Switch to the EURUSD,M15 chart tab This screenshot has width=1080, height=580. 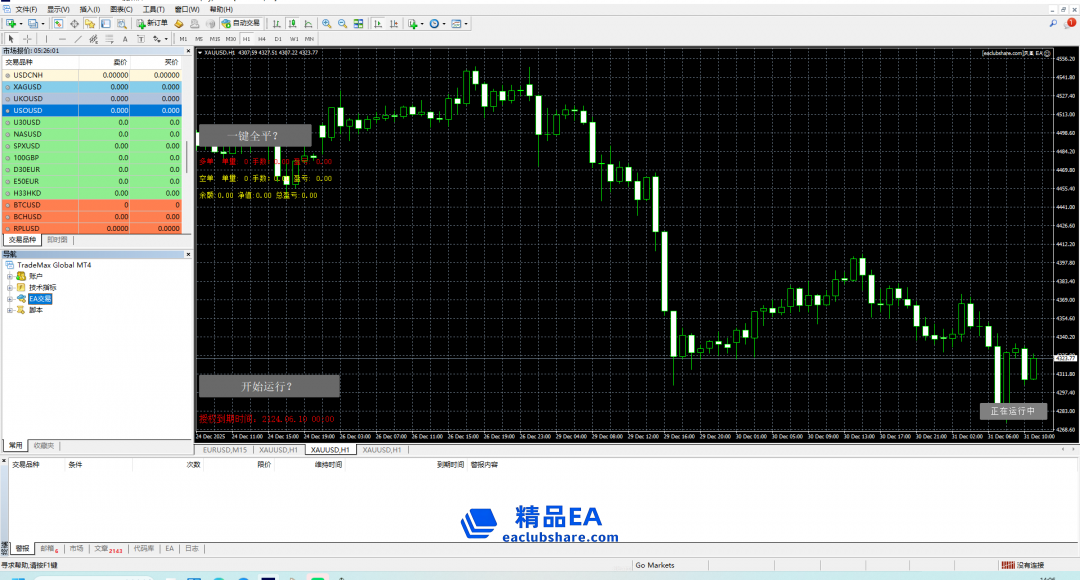(x=224, y=451)
